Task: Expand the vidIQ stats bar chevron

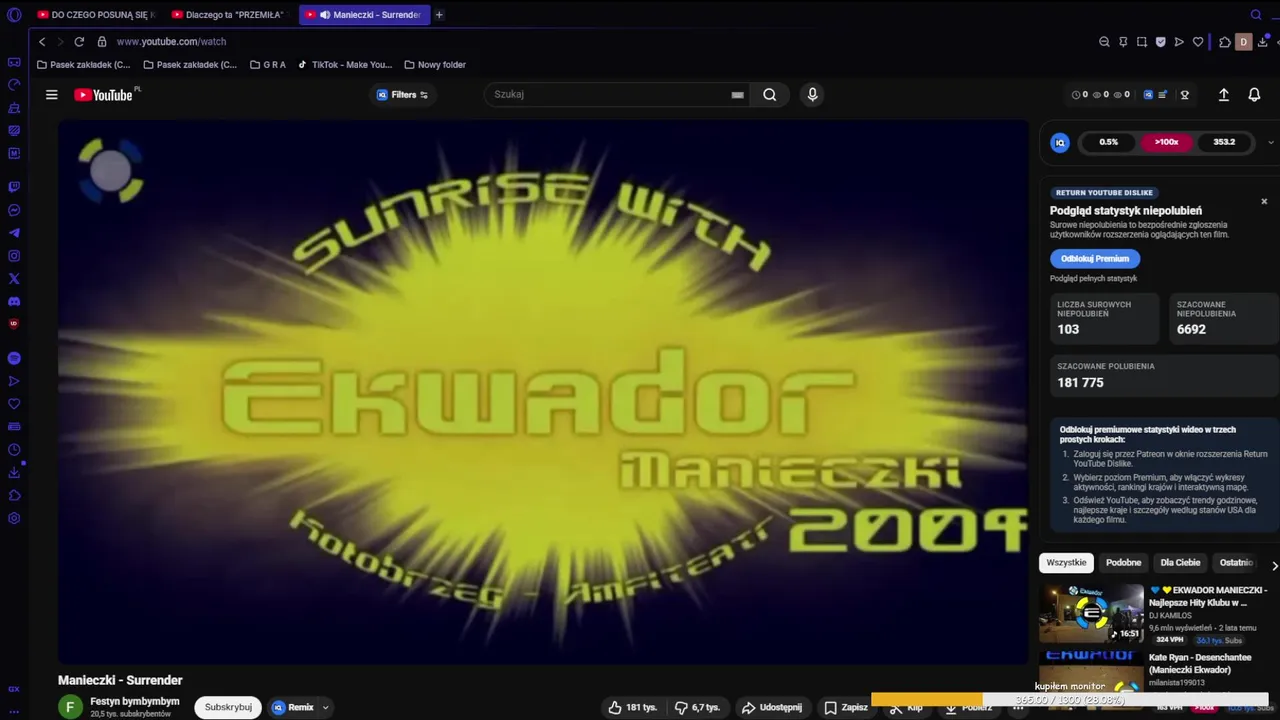Action: click(1271, 142)
